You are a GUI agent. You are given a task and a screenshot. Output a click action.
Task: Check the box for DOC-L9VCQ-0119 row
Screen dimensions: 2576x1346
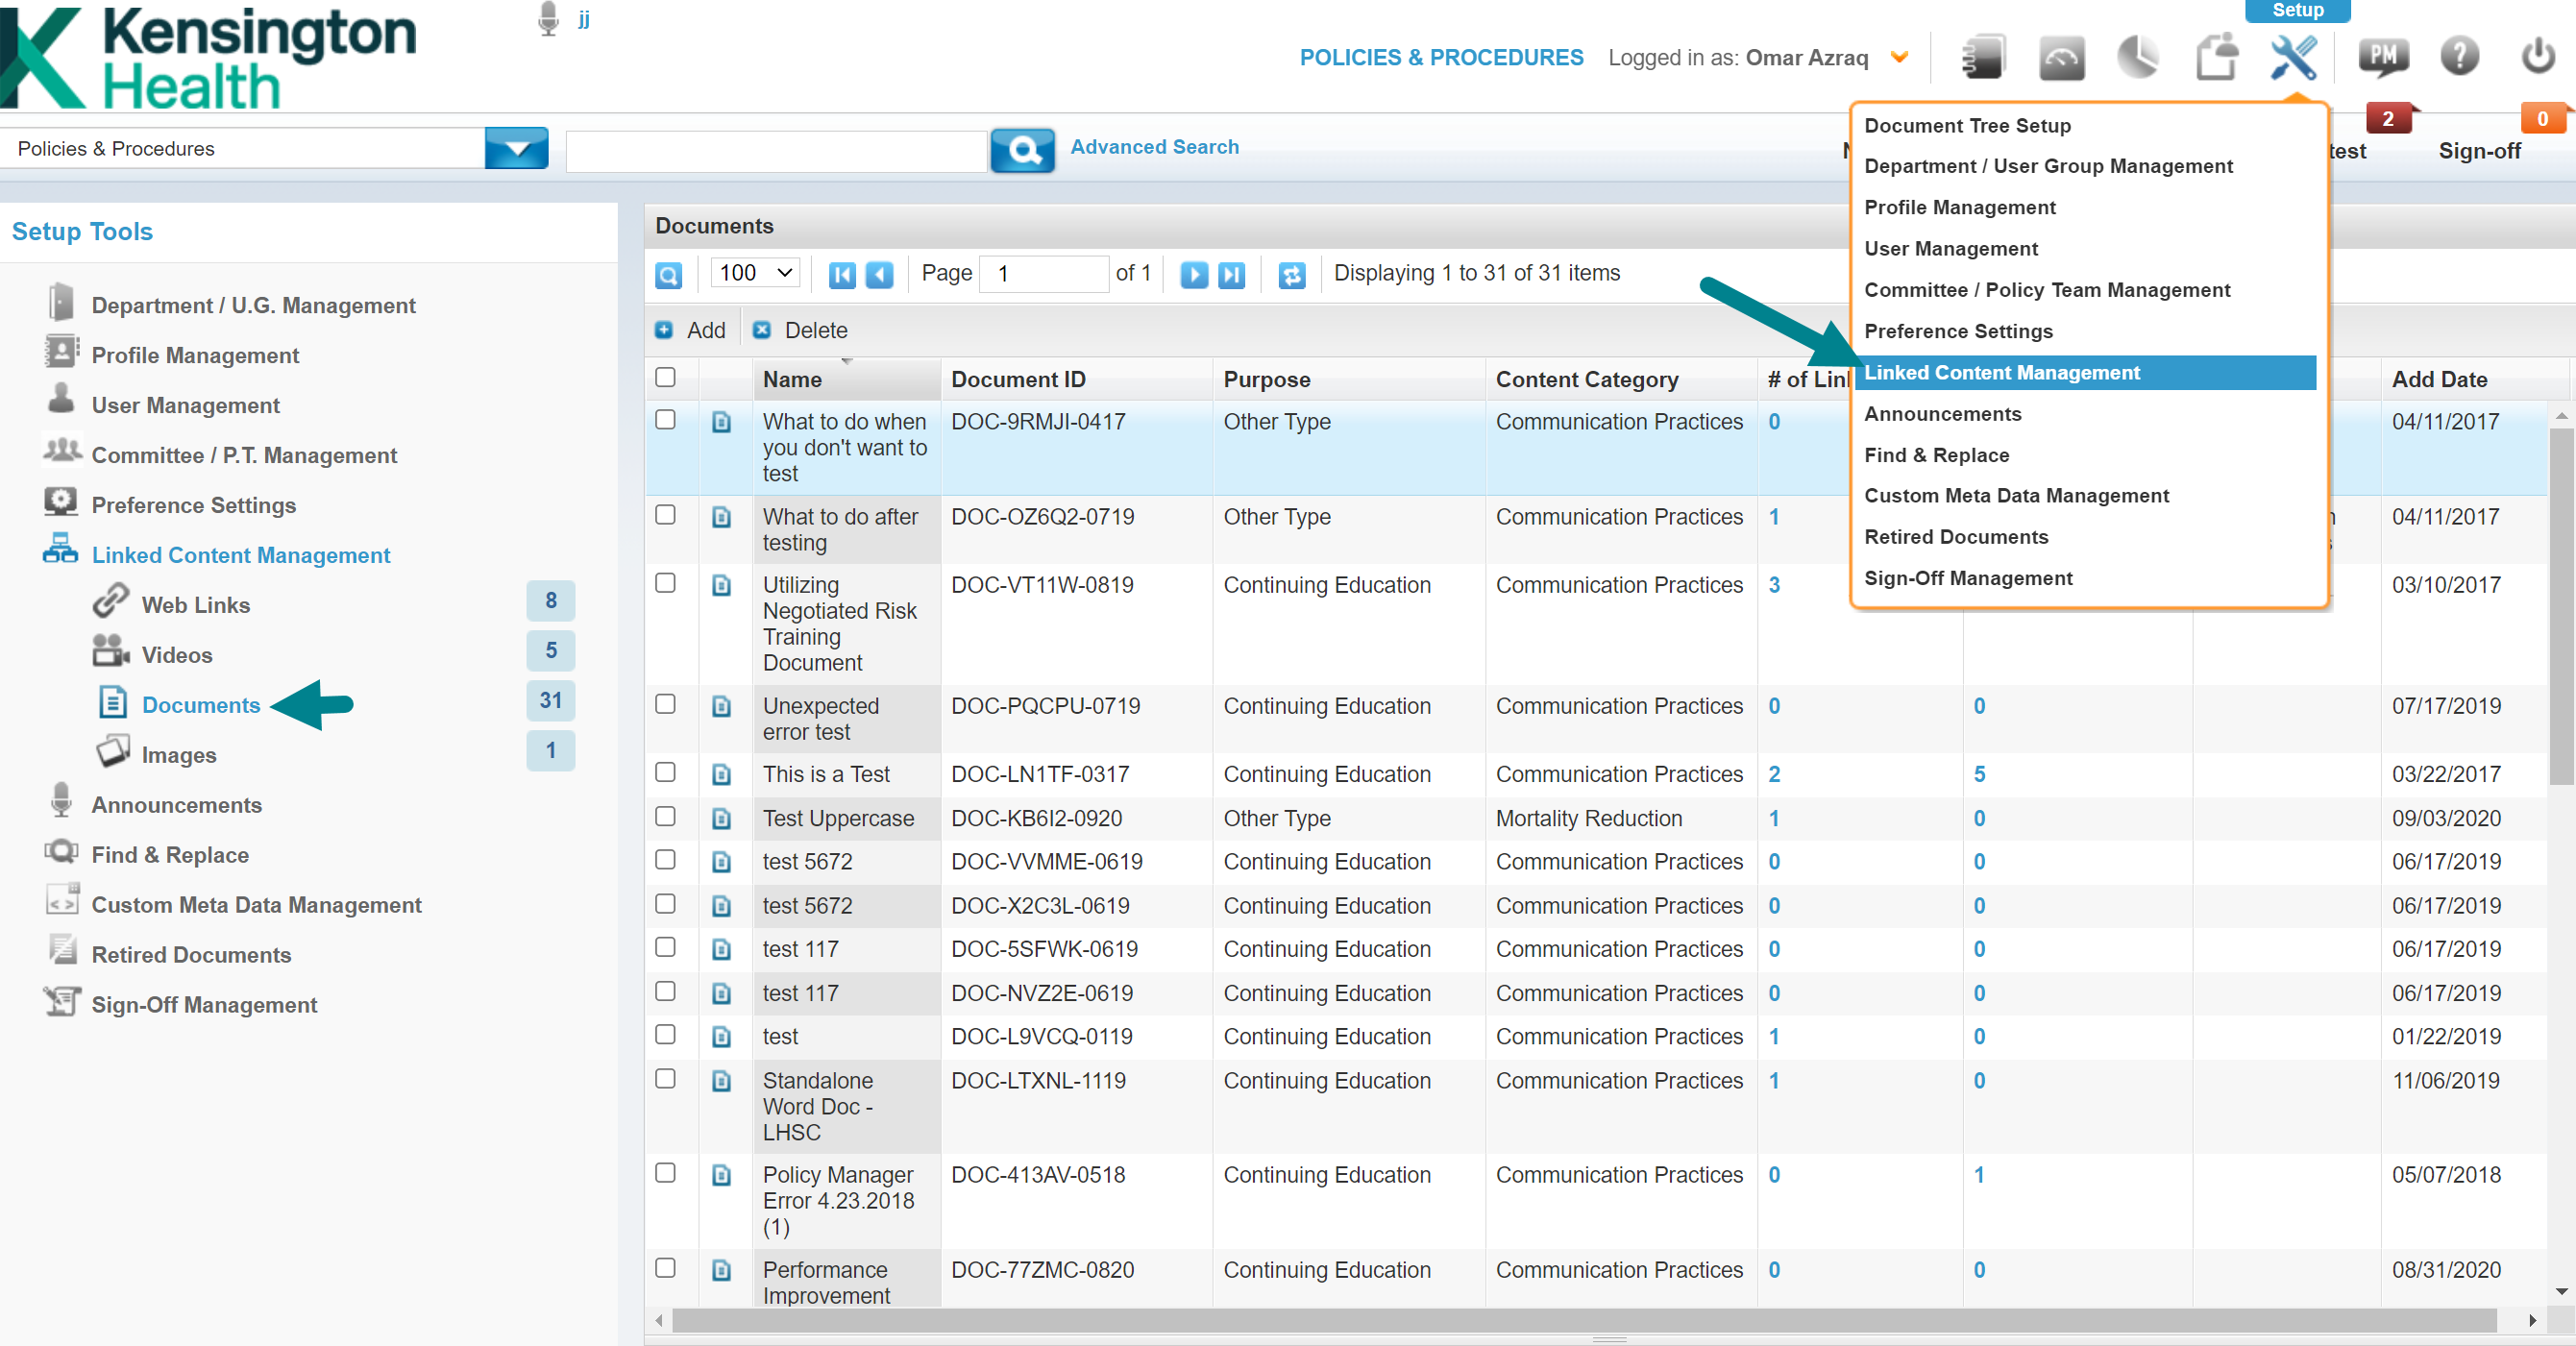[665, 1034]
